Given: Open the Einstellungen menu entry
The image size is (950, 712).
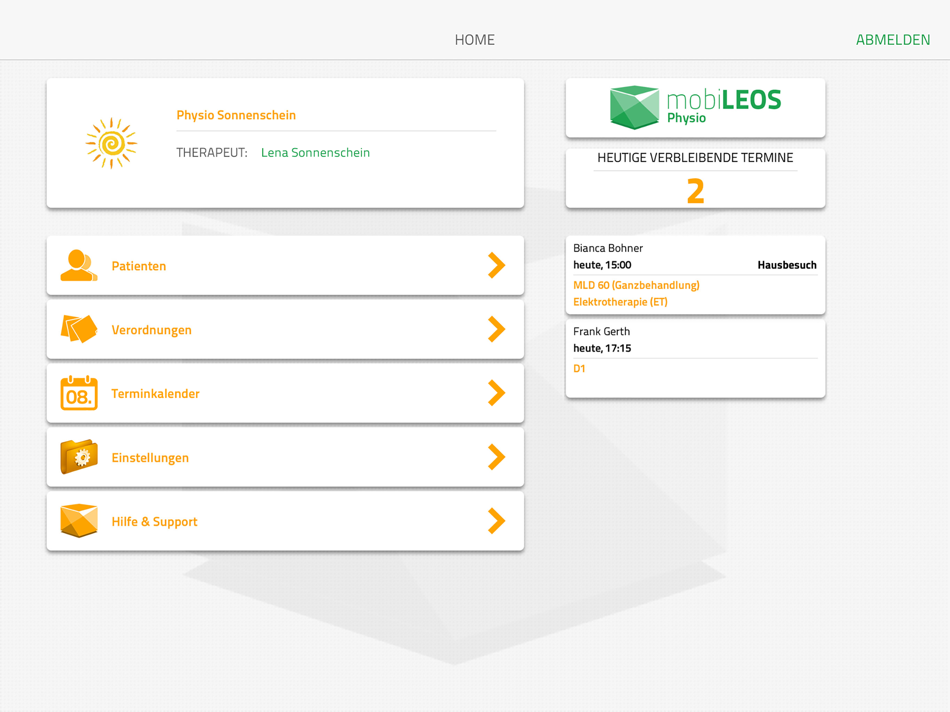Looking at the screenshot, I should pos(285,457).
